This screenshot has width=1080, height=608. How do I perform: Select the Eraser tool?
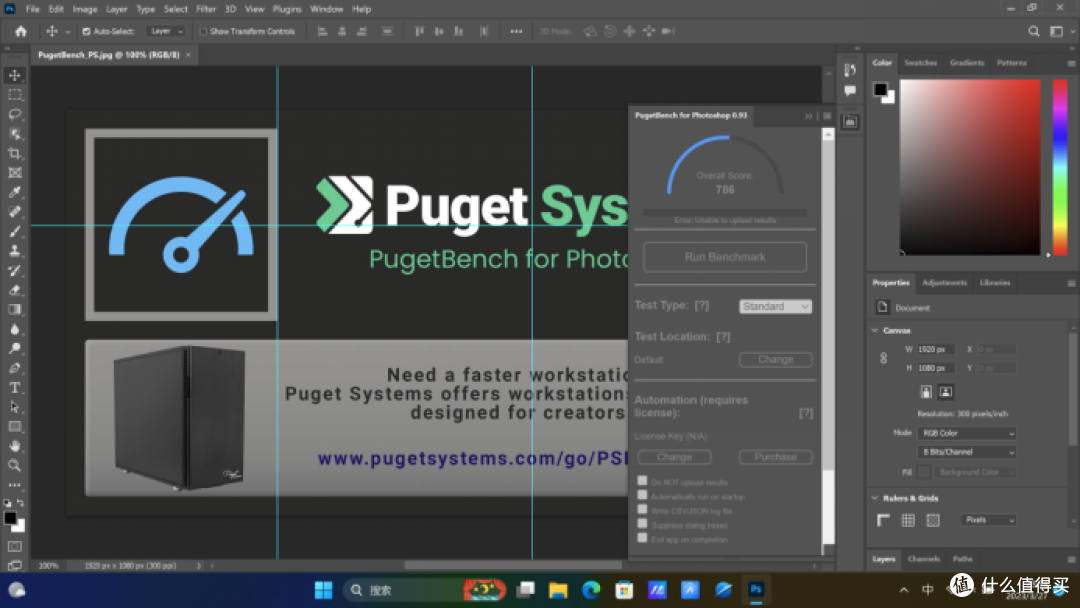[14, 290]
